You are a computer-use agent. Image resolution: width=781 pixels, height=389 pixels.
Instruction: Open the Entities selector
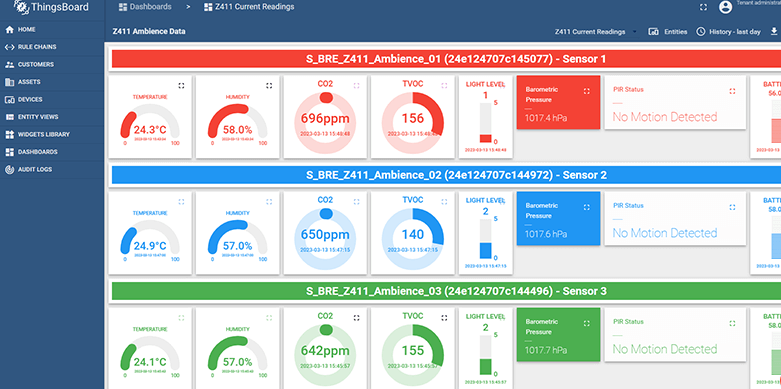pos(668,31)
